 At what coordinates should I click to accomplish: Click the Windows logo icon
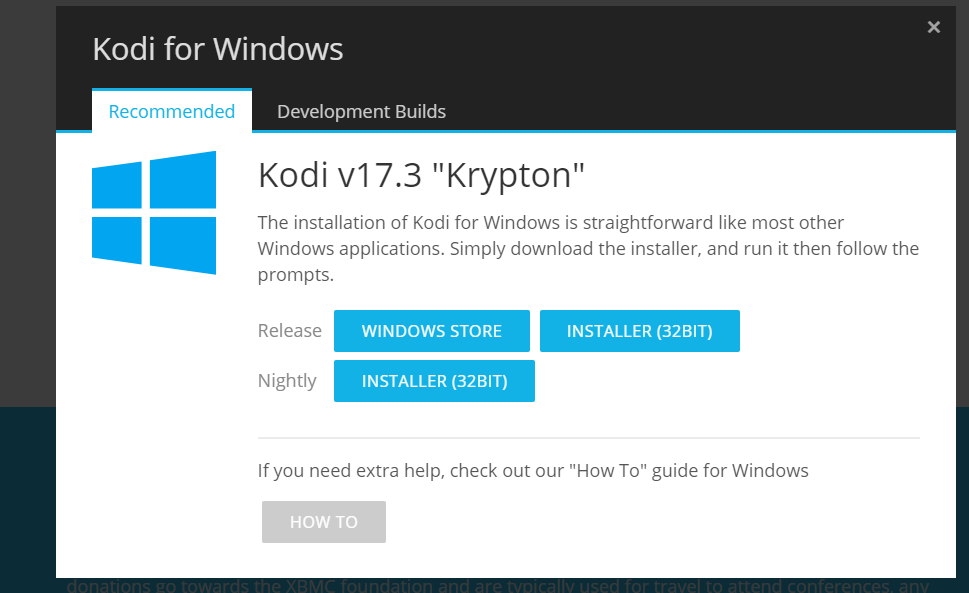click(154, 212)
